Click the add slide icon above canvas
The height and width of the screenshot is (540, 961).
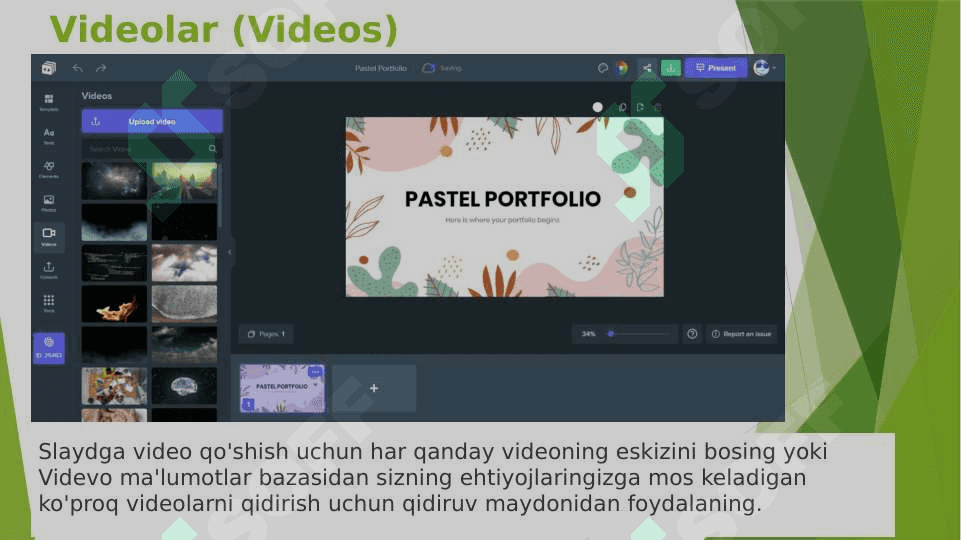click(640, 107)
